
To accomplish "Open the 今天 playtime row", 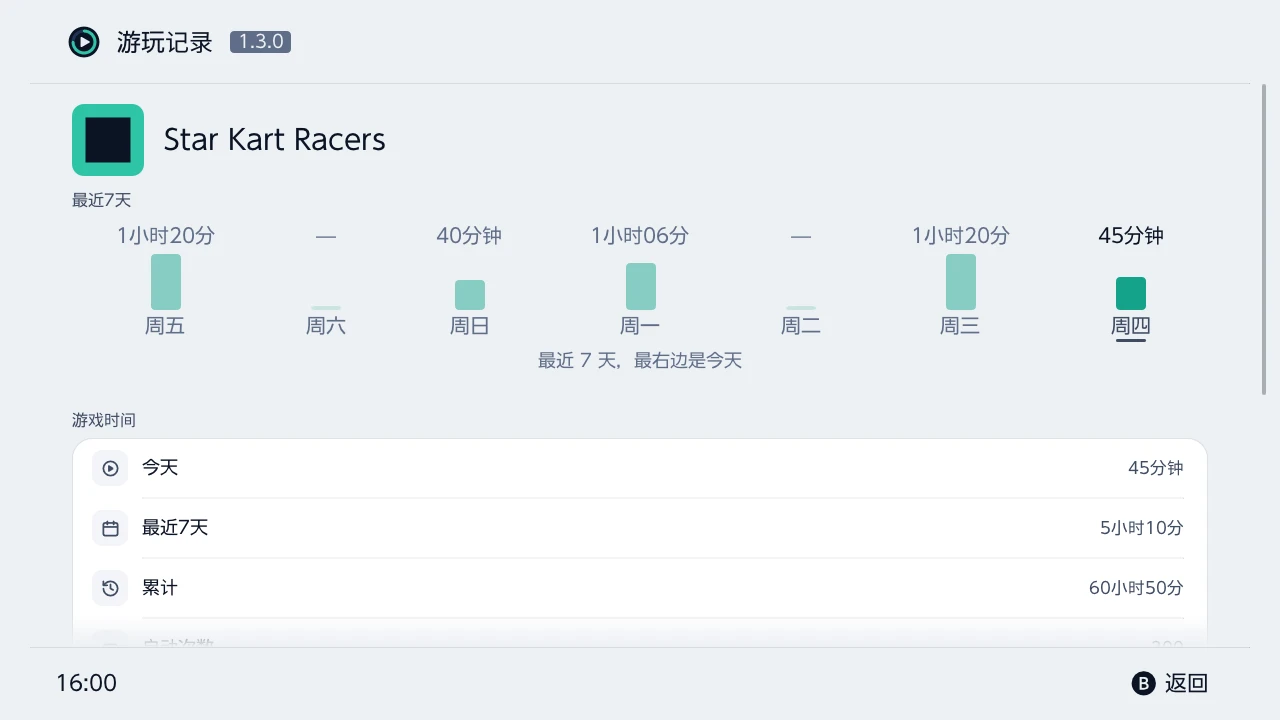I will pos(640,468).
